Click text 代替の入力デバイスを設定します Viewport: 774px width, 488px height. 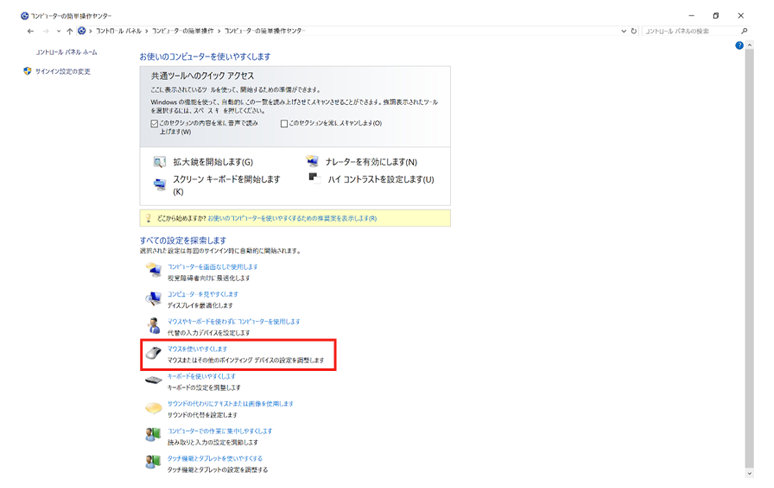click(209, 333)
